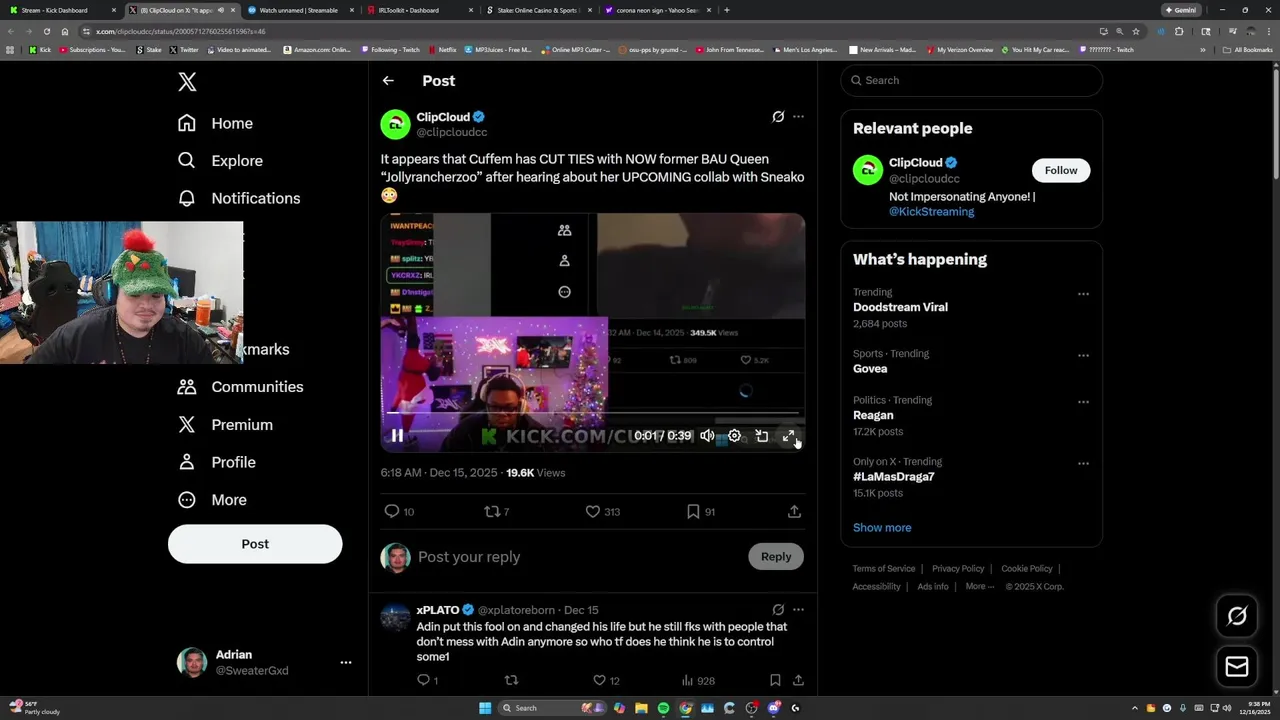Open more options for Reagan trend
Image resolution: width=1280 pixels, height=720 pixels.
[x=1083, y=402]
